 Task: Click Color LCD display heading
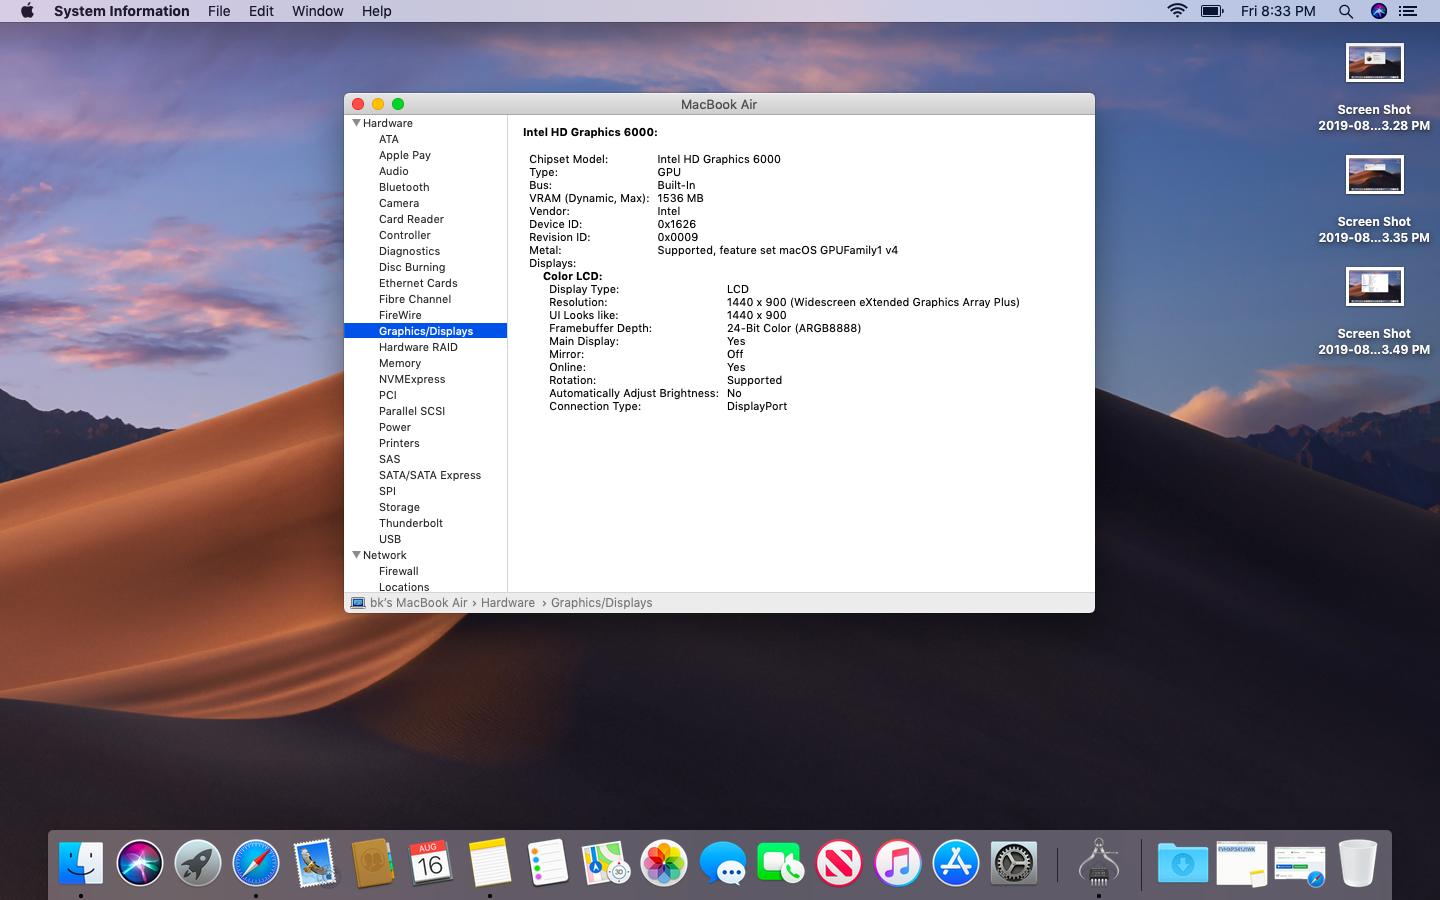pos(572,276)
